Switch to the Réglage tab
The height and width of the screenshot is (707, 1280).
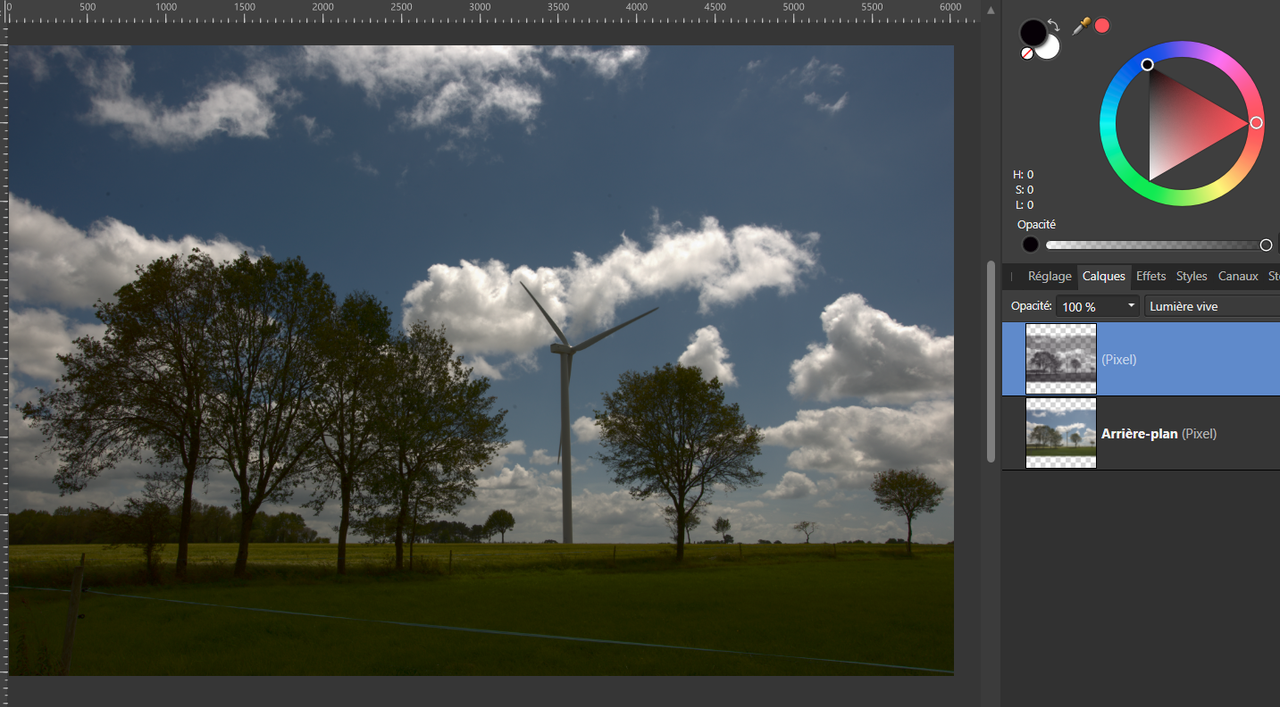1049,276
